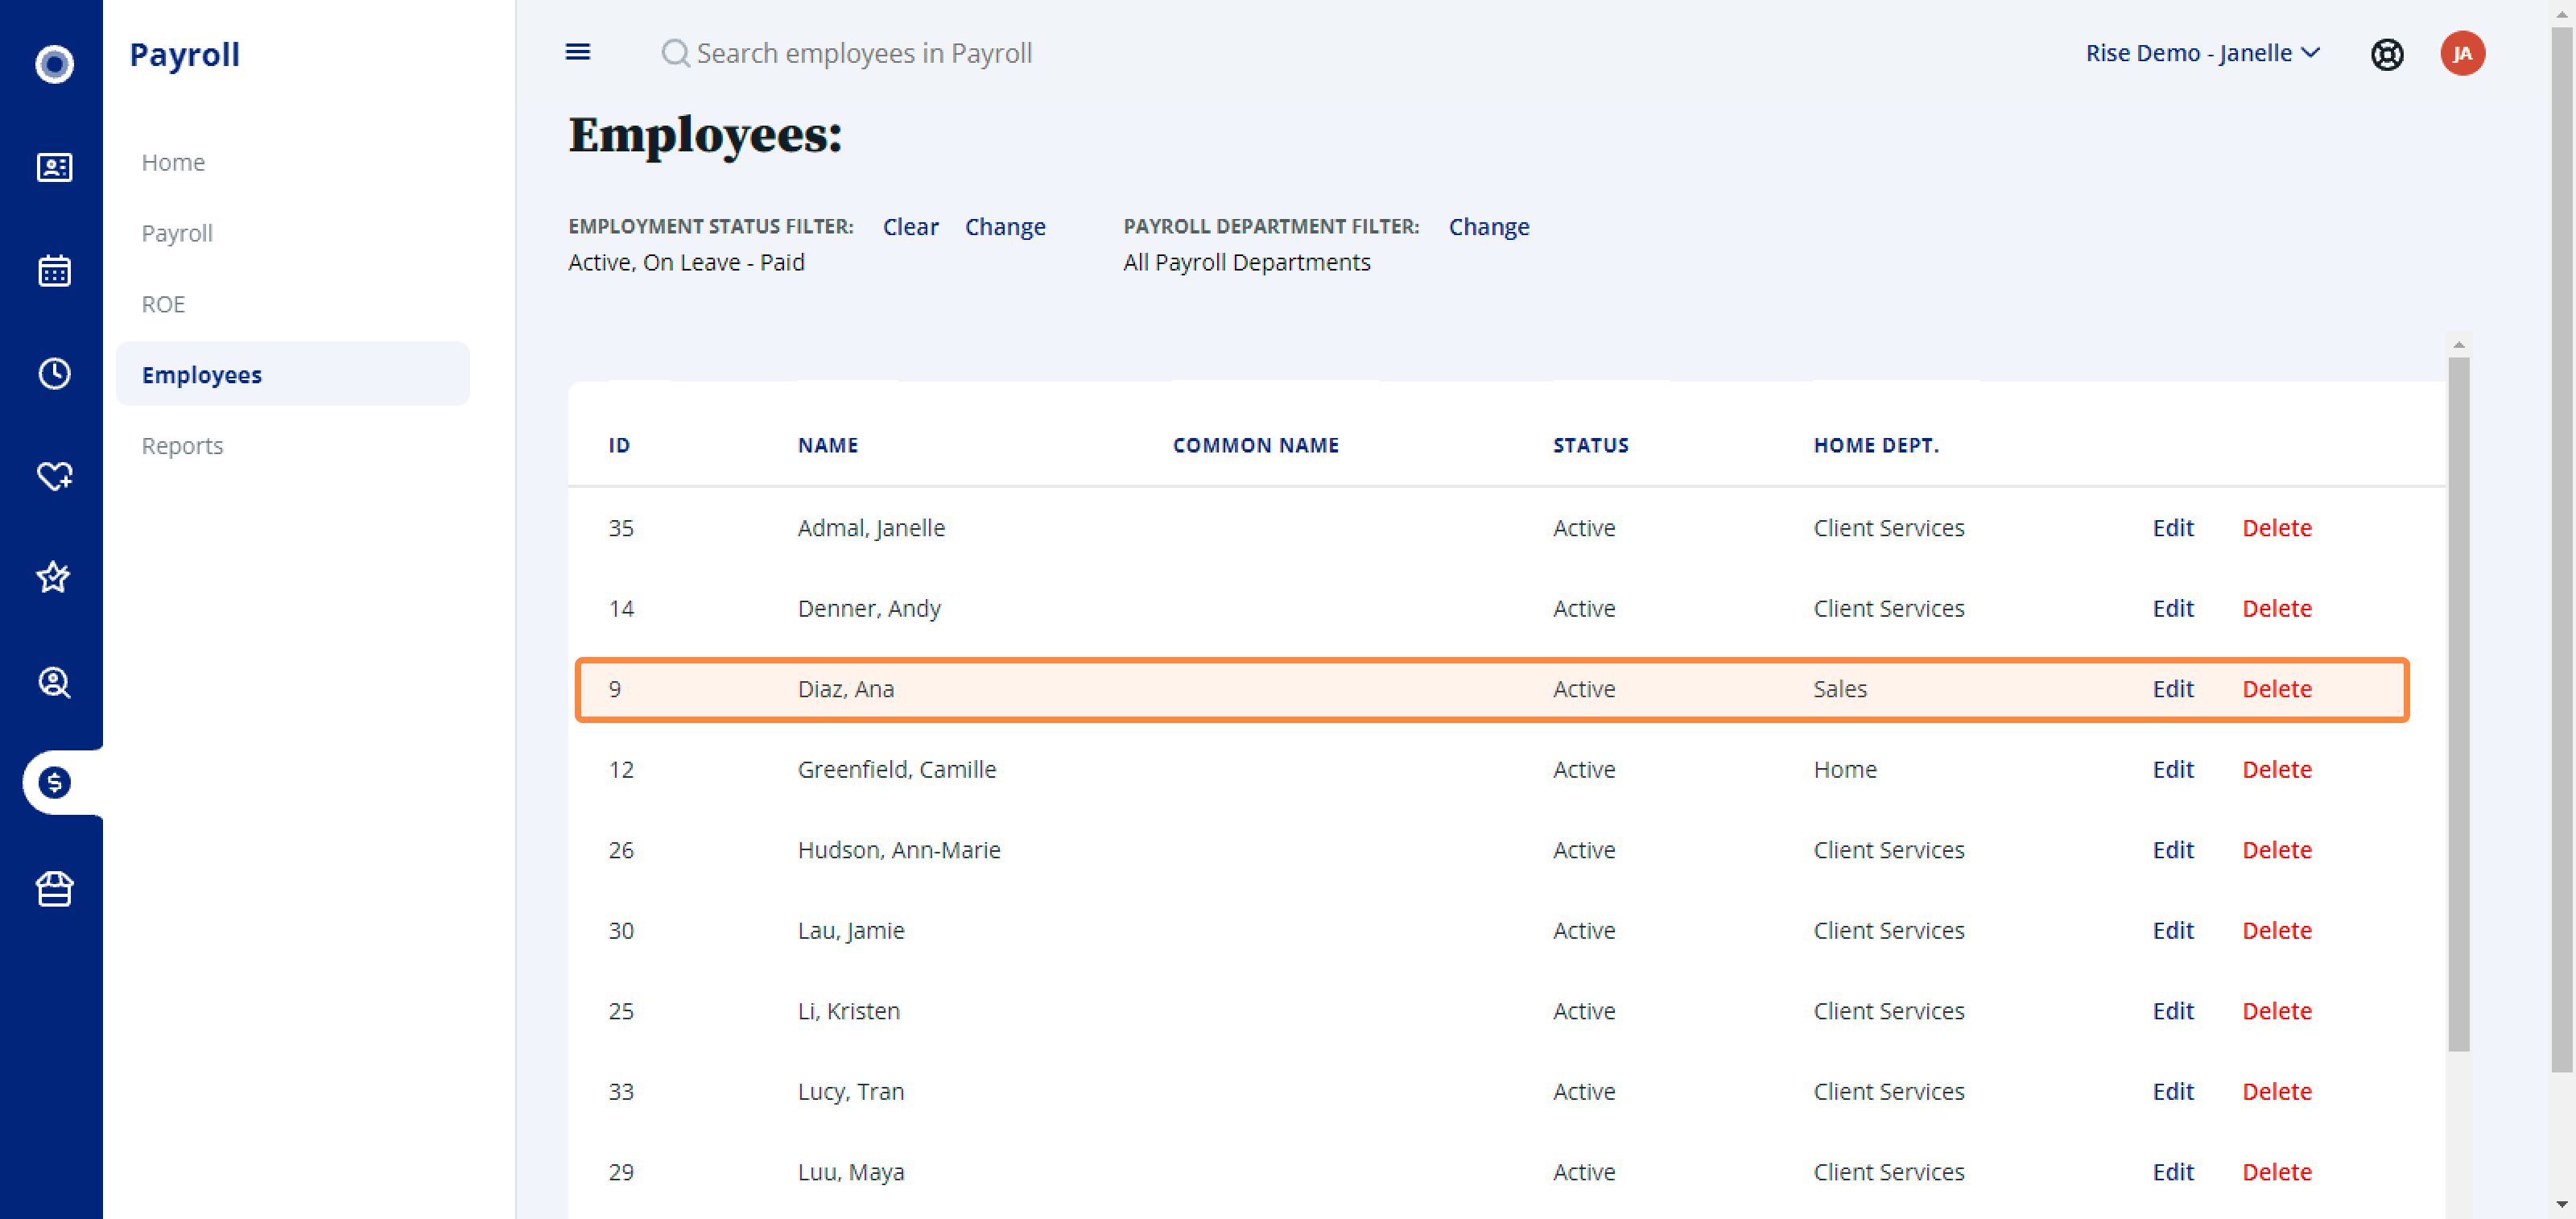Click the All Payroll Departments filter value

[x=1246, y=262]
